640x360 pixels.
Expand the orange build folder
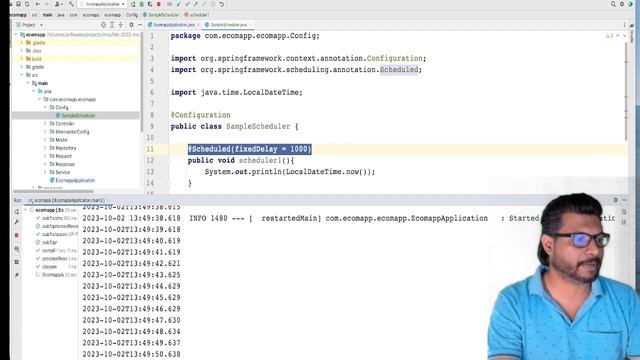[22, 59]
